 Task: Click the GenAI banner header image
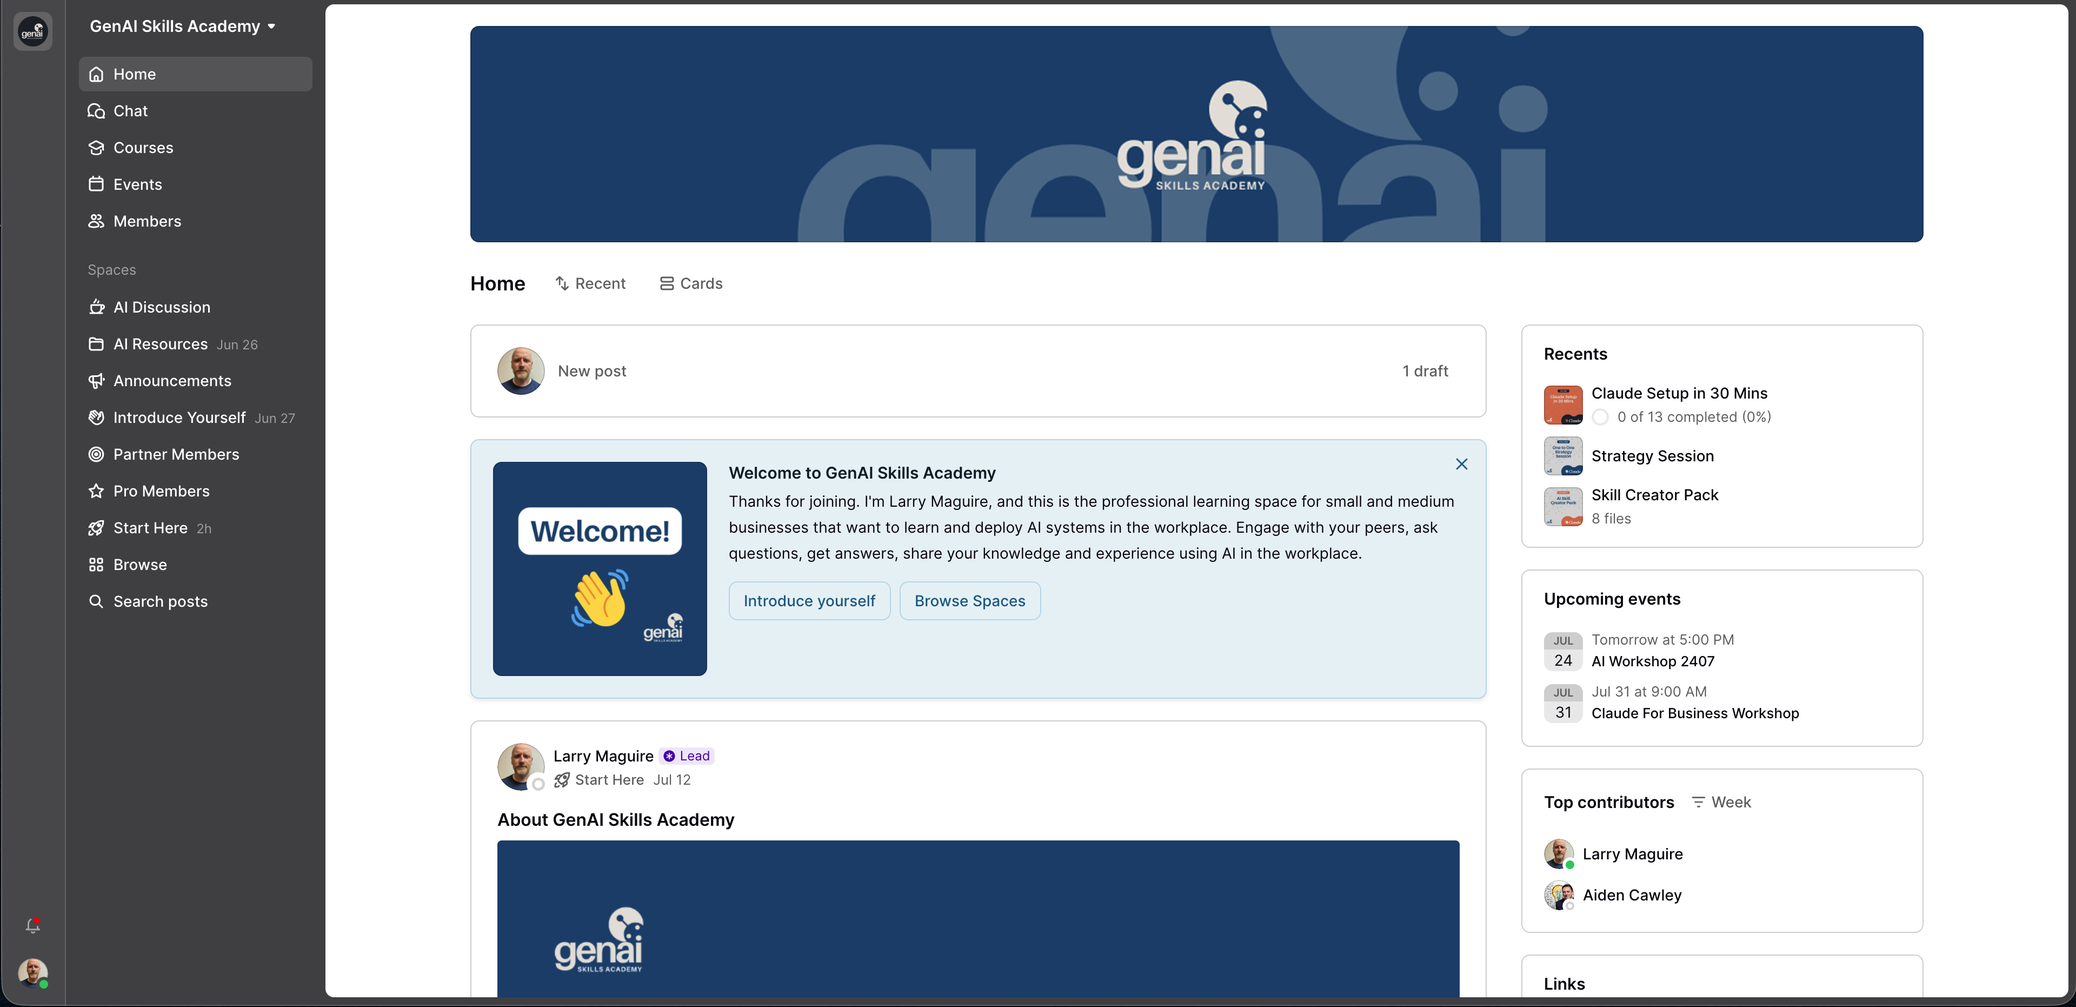tap(1196, 134)
